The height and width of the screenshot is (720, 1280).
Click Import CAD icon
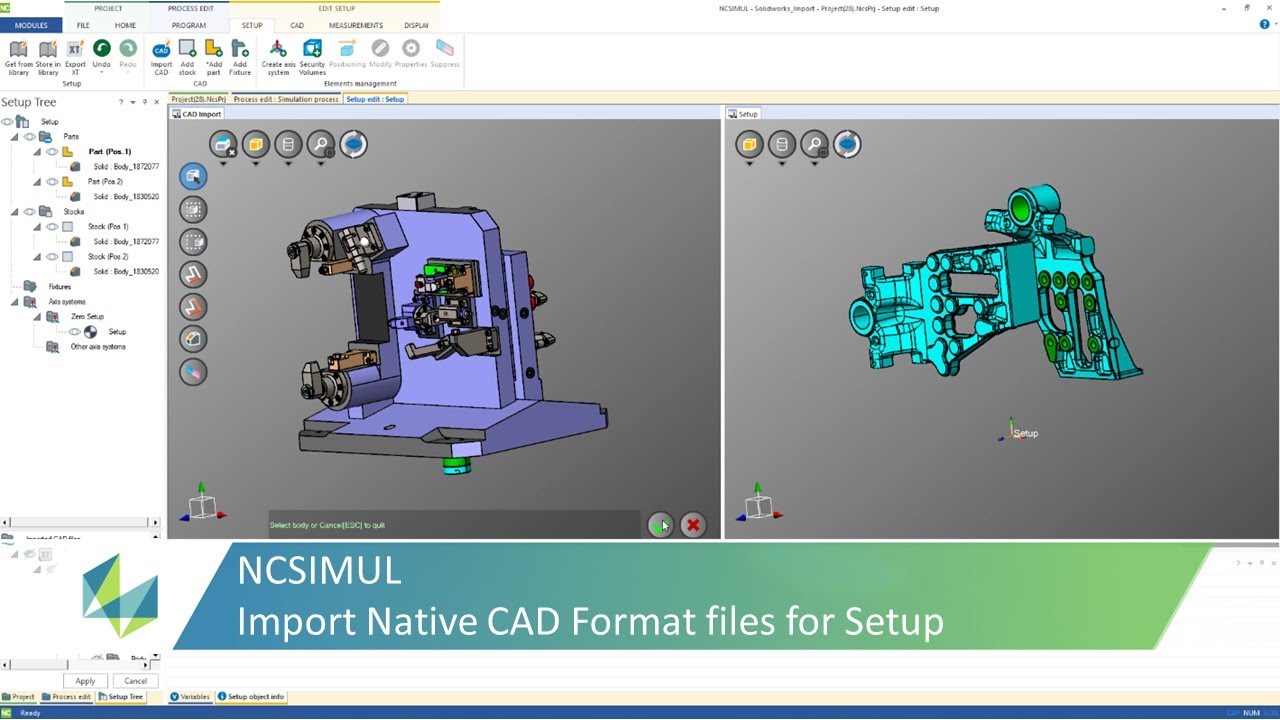click(161, 49)
